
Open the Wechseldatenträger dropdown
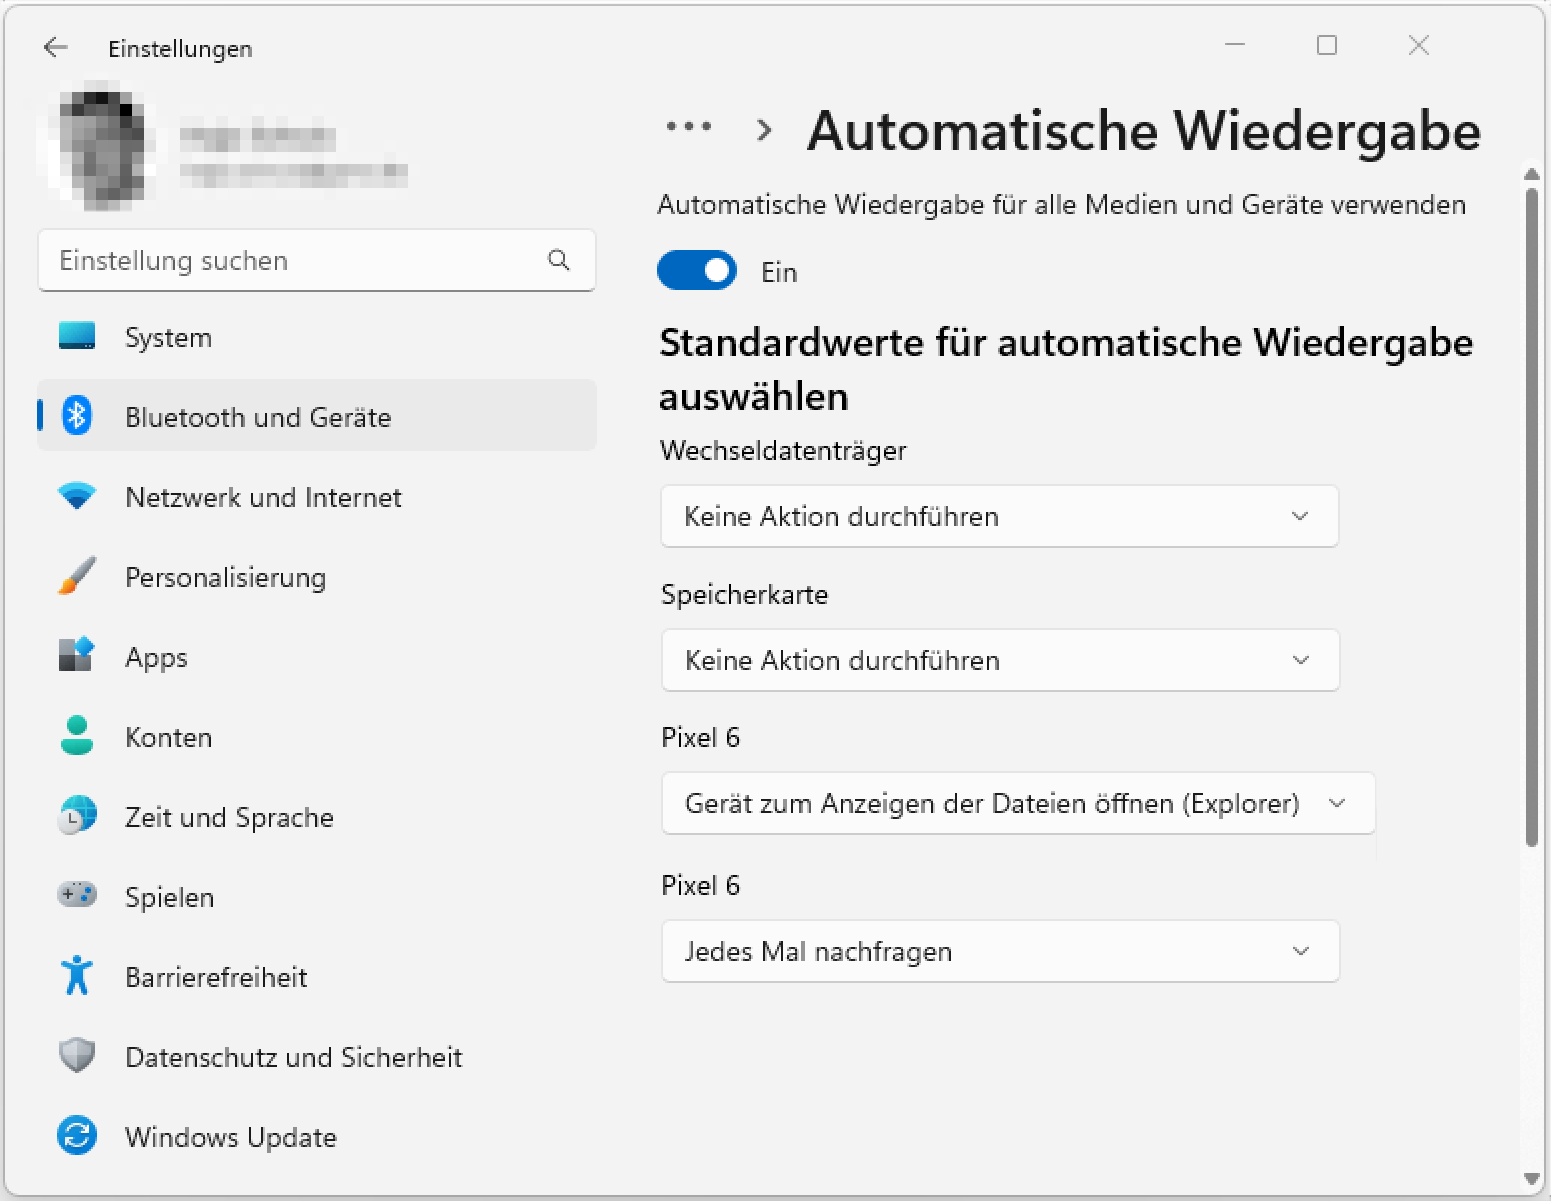(999, 516)
